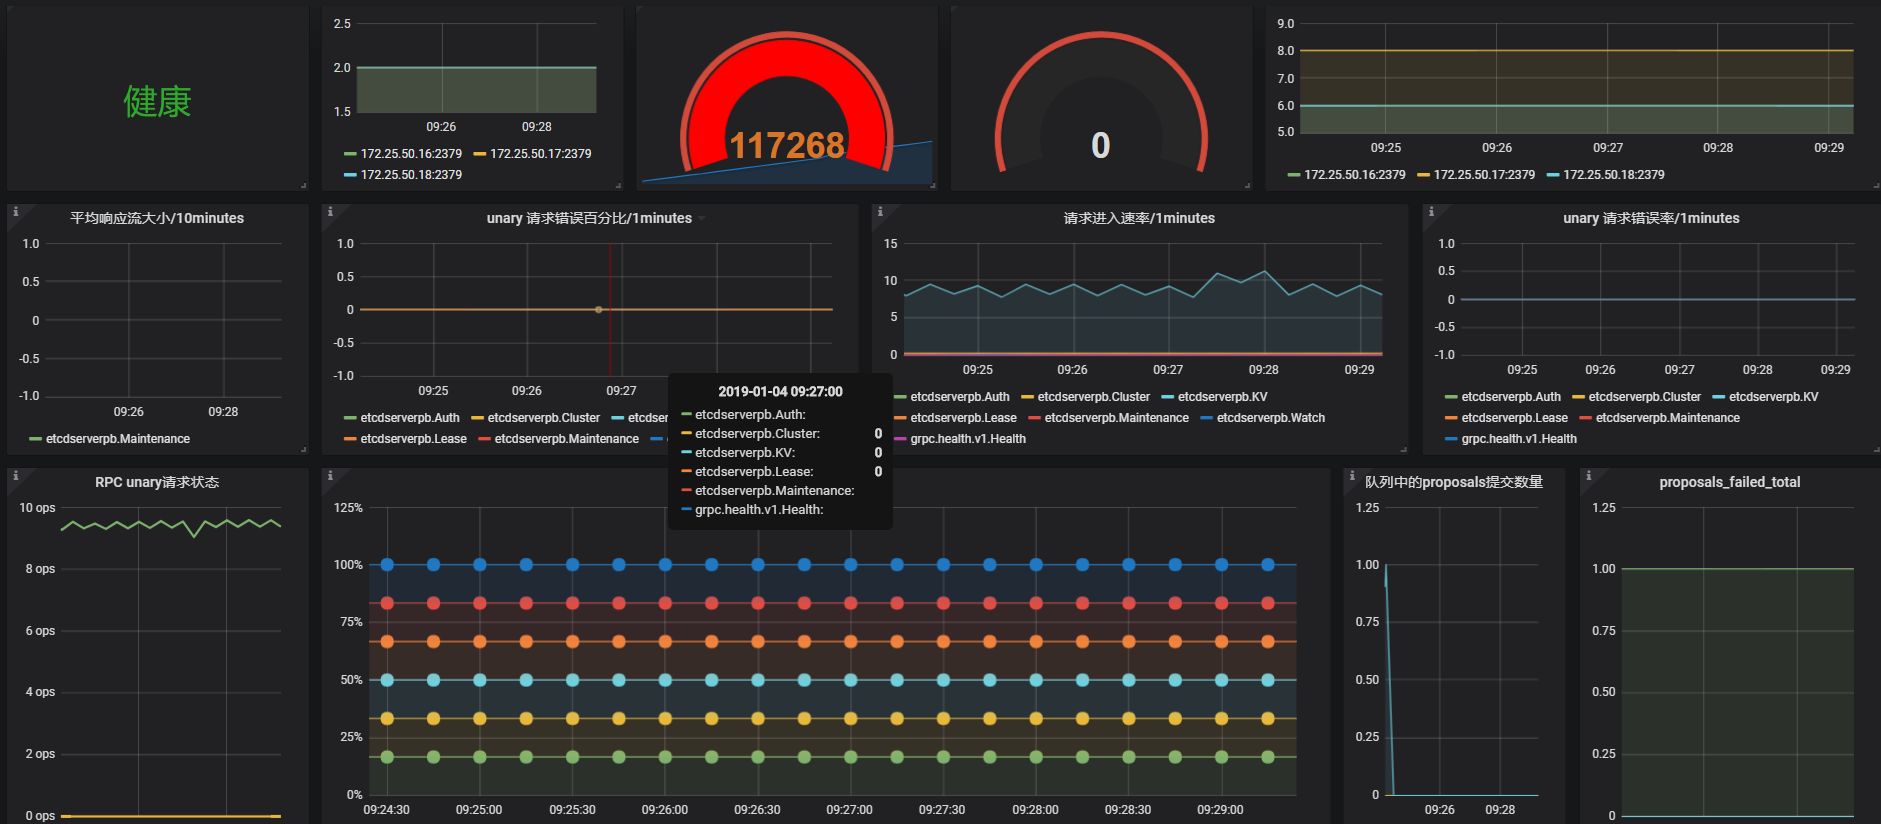Click the green 健康 status text
The width and height of the screenshot is (1881, 824).
click(157, 102)
